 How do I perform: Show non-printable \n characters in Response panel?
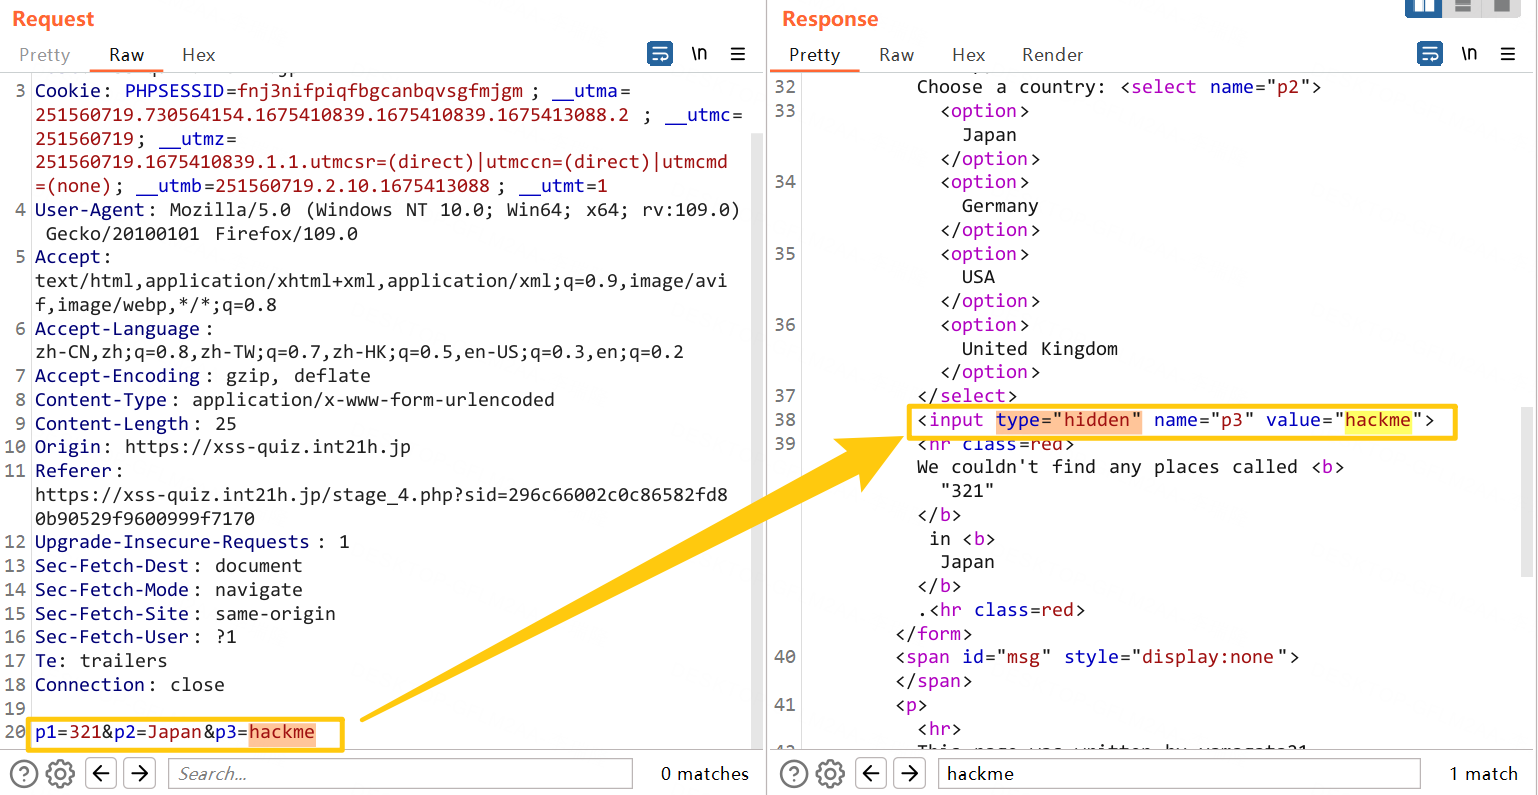point(1469,54)
